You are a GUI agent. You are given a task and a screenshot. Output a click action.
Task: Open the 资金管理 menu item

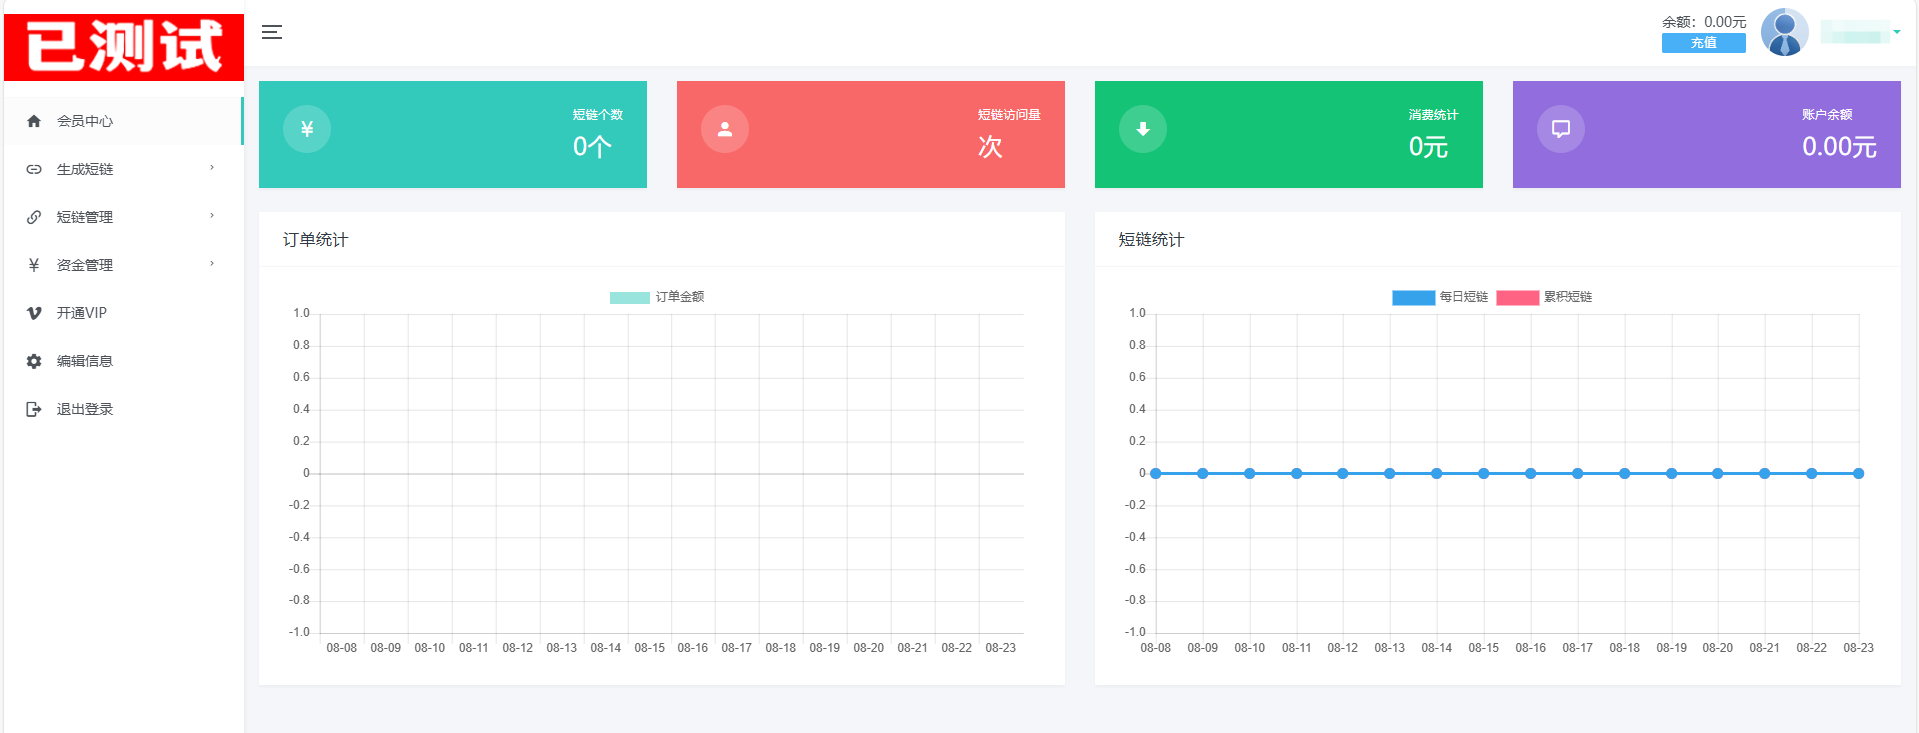[x=123, y=265]
